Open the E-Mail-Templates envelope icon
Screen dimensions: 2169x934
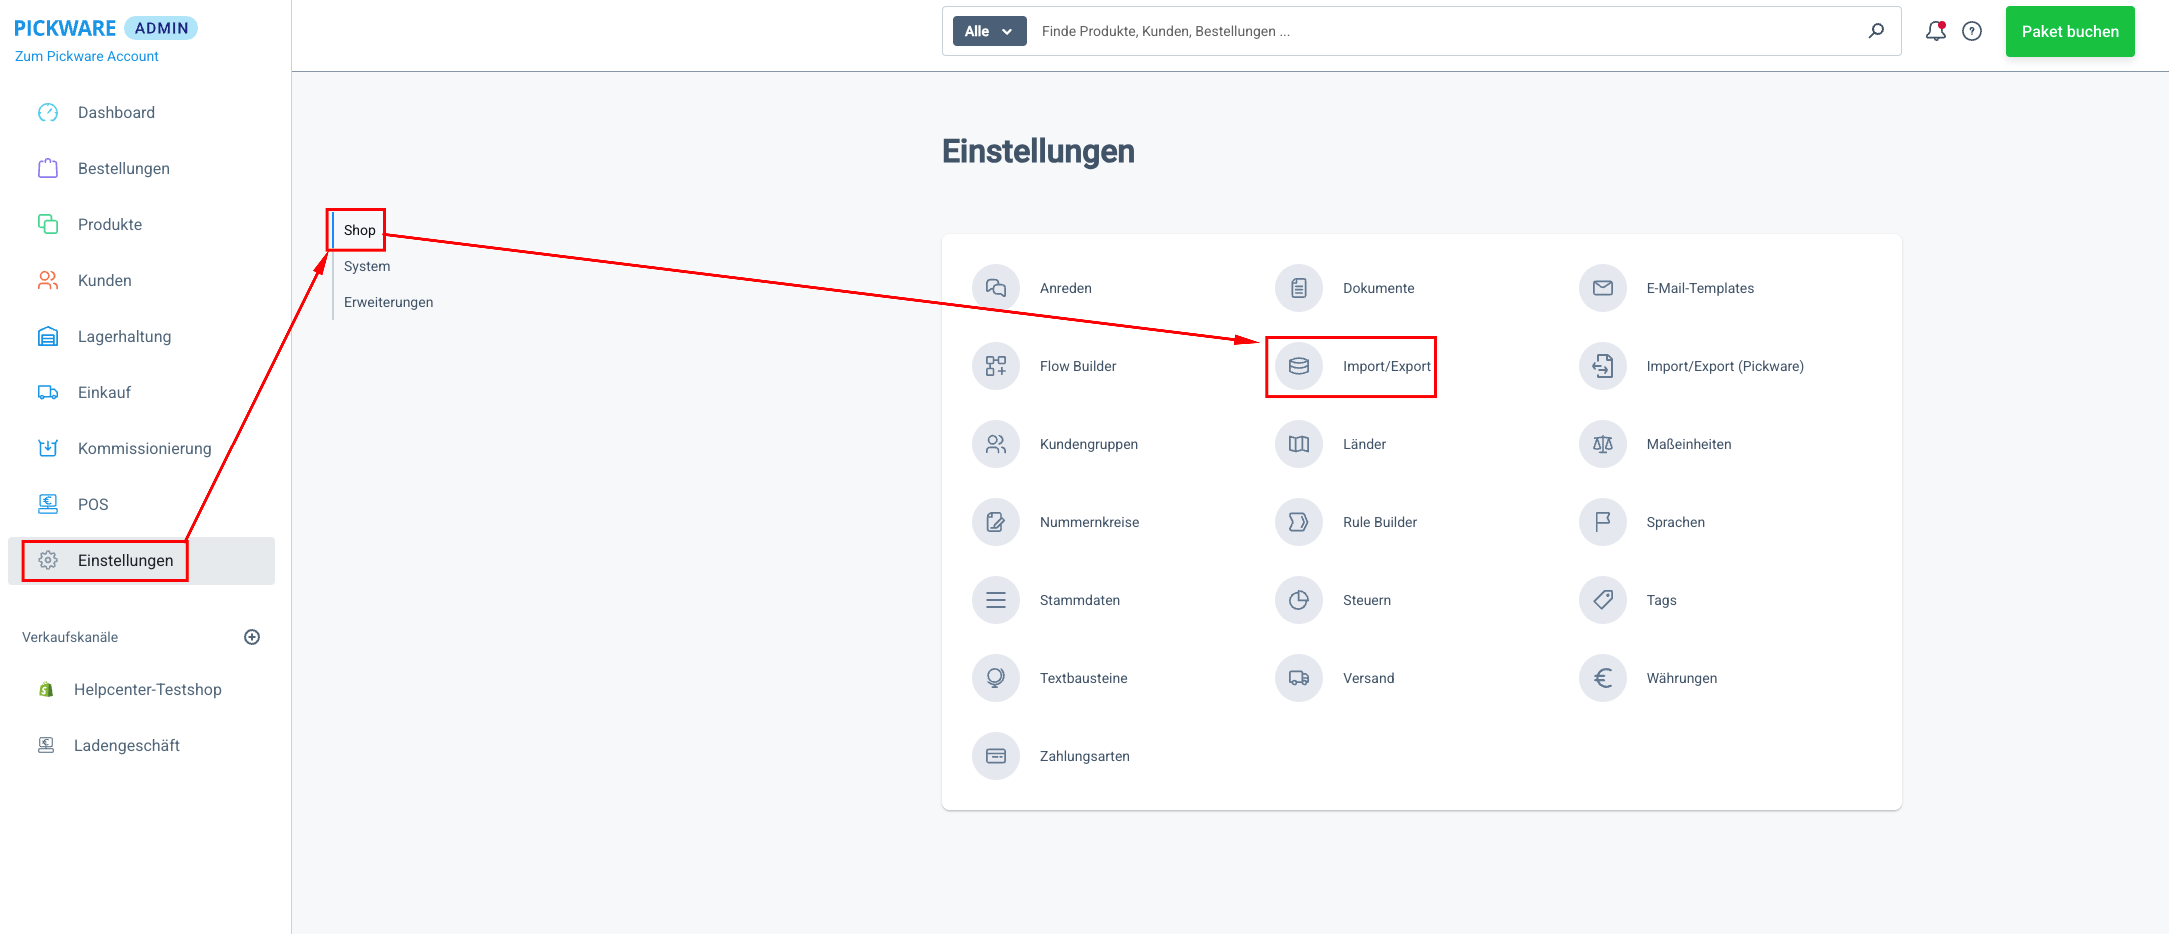pos(1602,288)
